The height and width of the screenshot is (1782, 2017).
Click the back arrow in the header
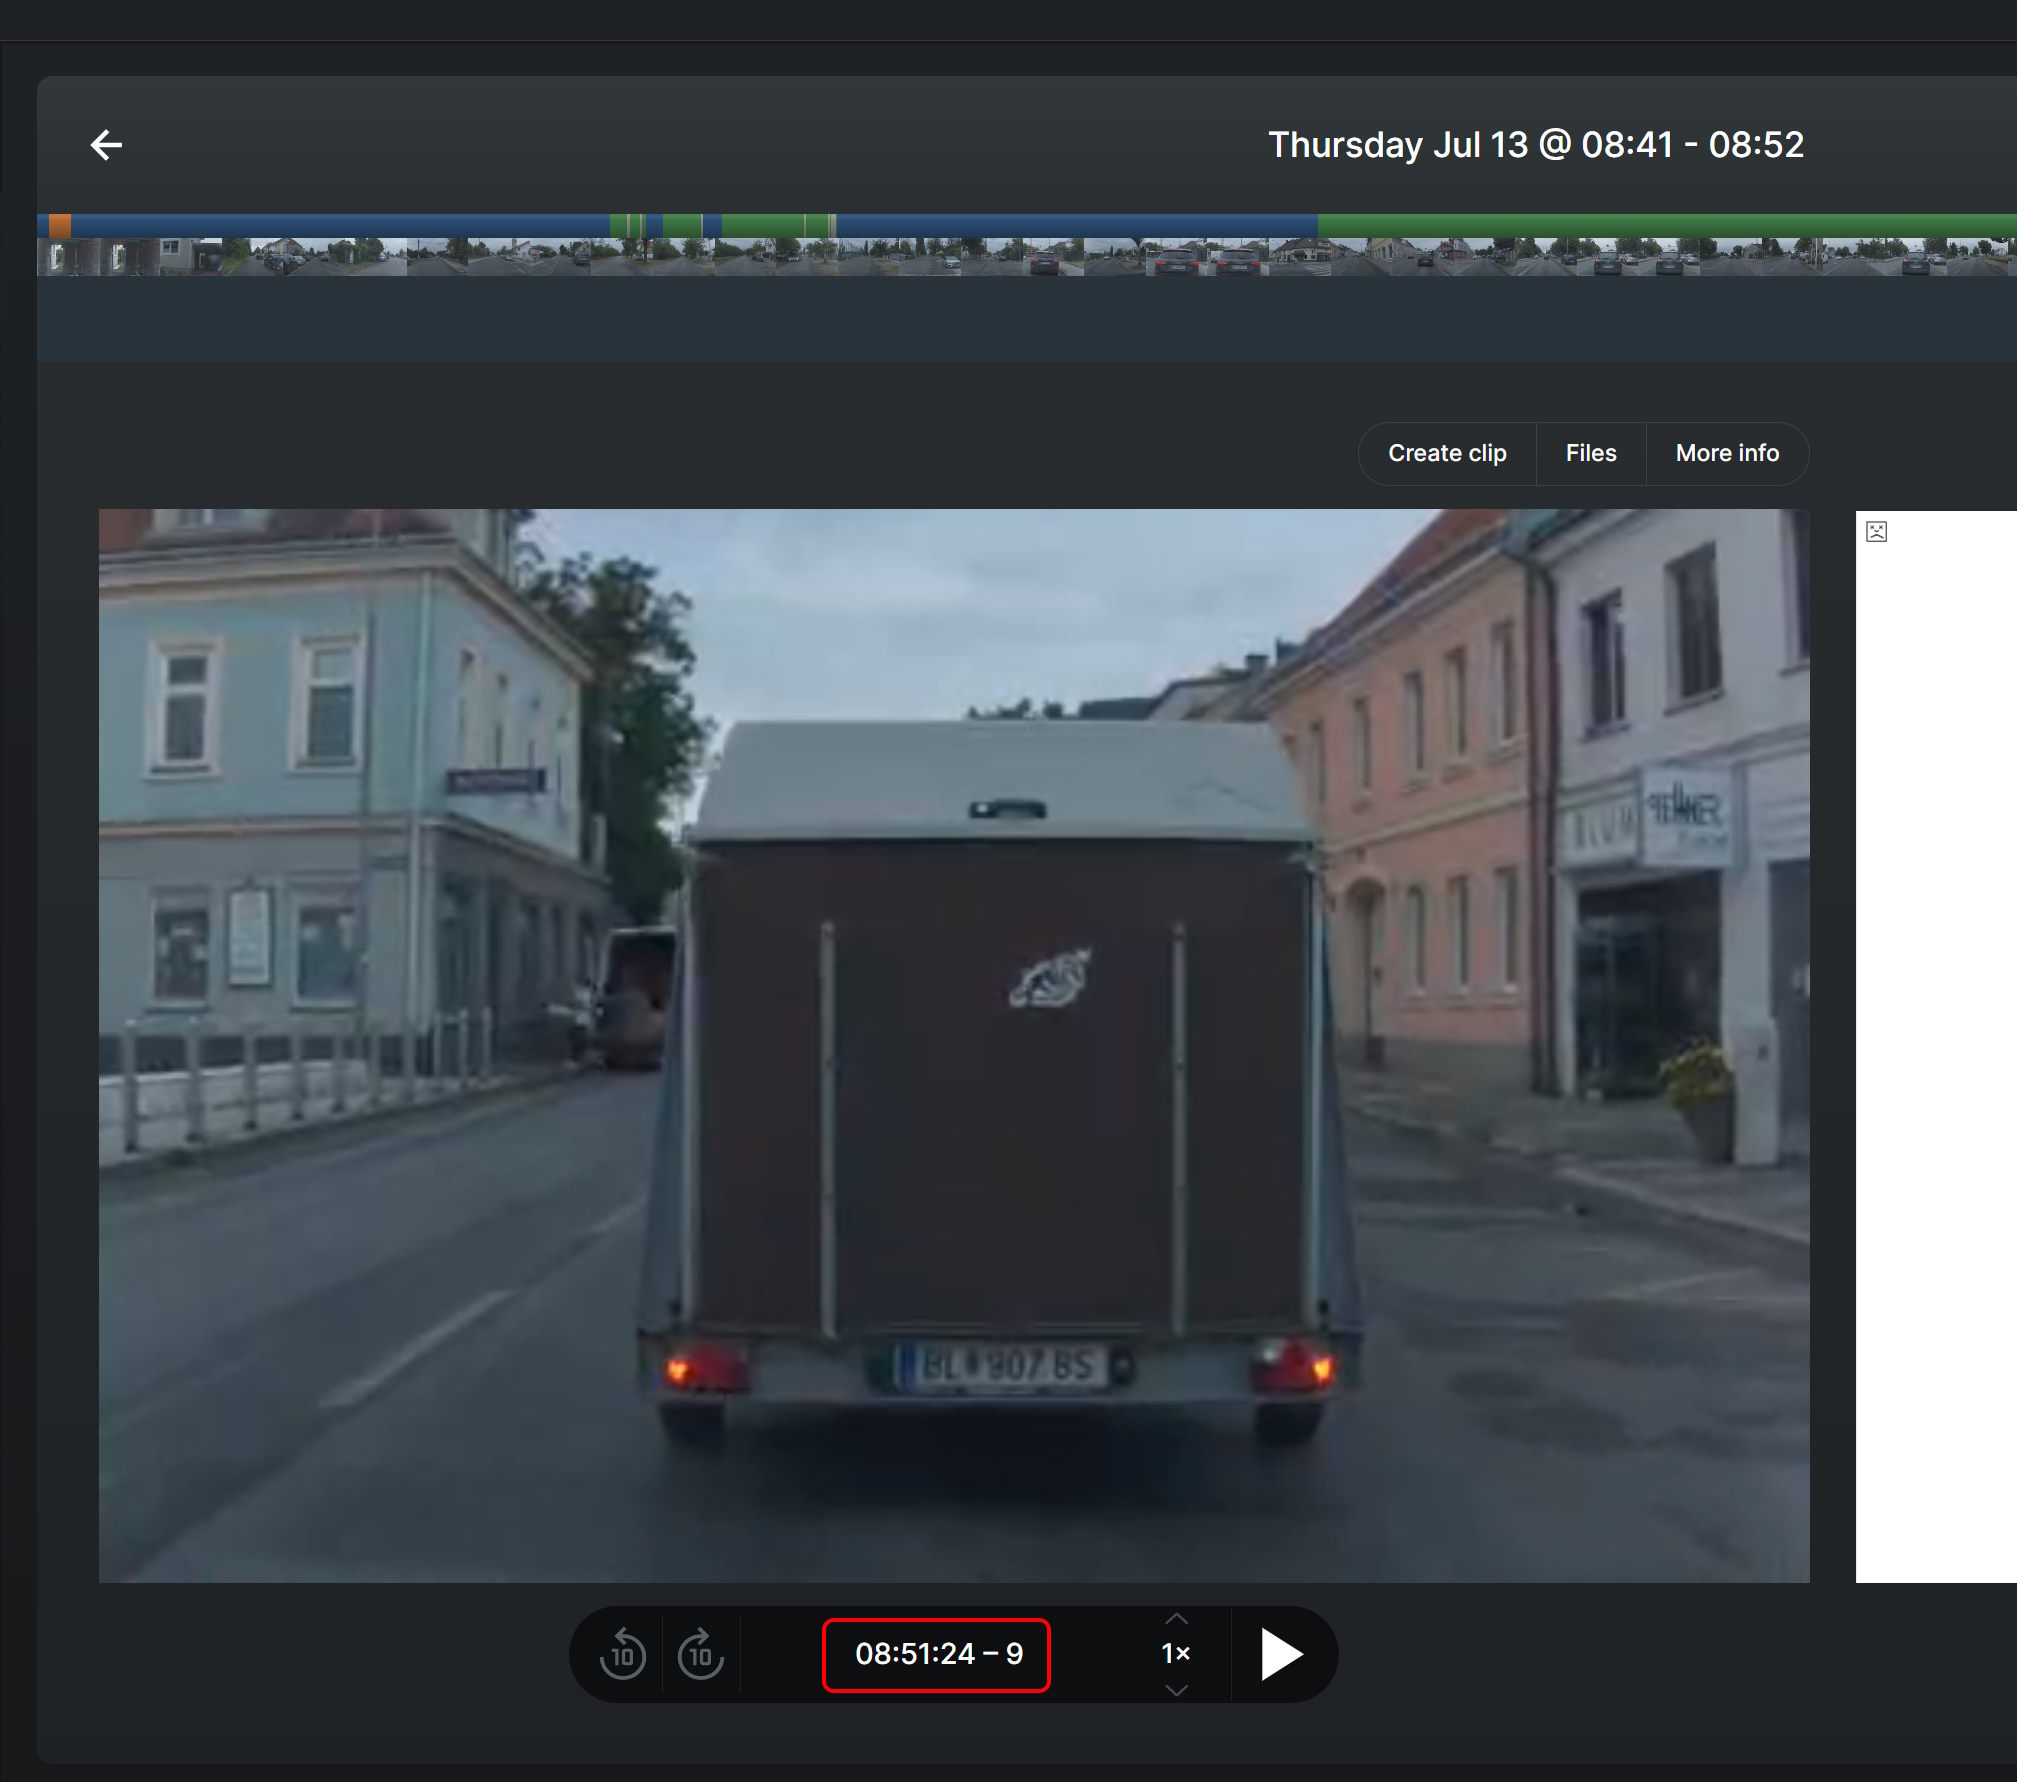pos(106,145)
